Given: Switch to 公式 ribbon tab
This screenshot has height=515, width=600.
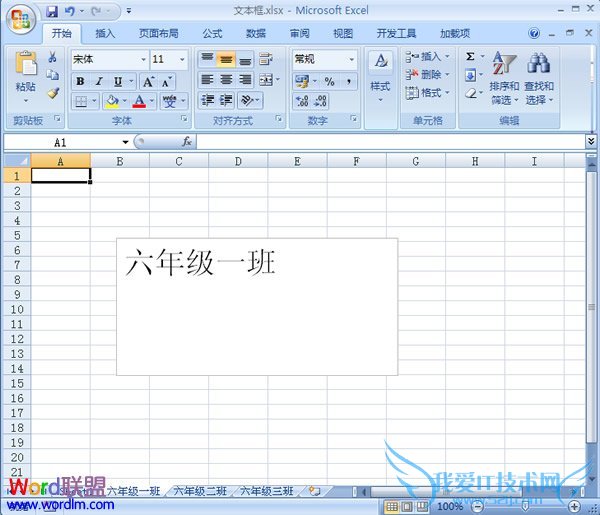Looking at the screenshot, I should 212,34.
